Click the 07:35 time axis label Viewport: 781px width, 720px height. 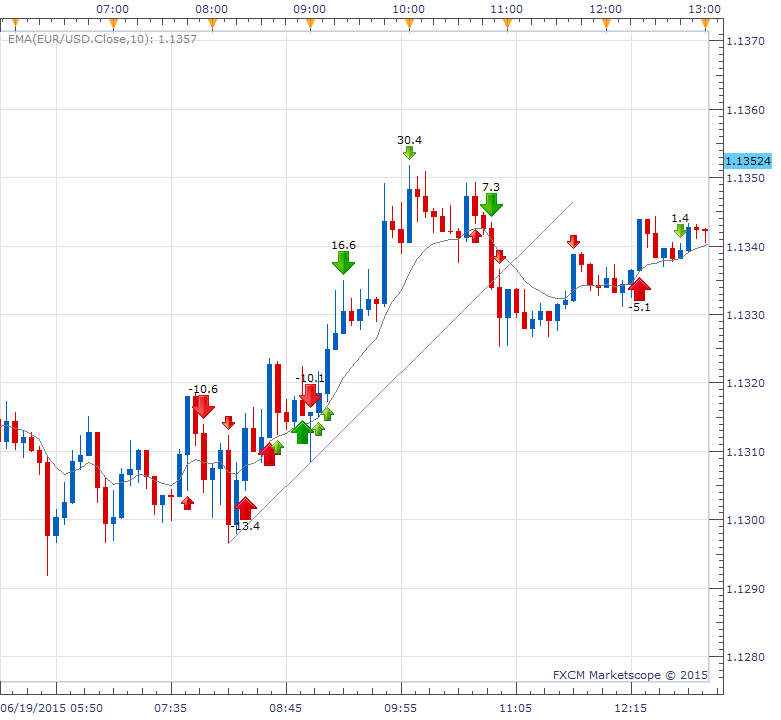click(x=170, y=708)
